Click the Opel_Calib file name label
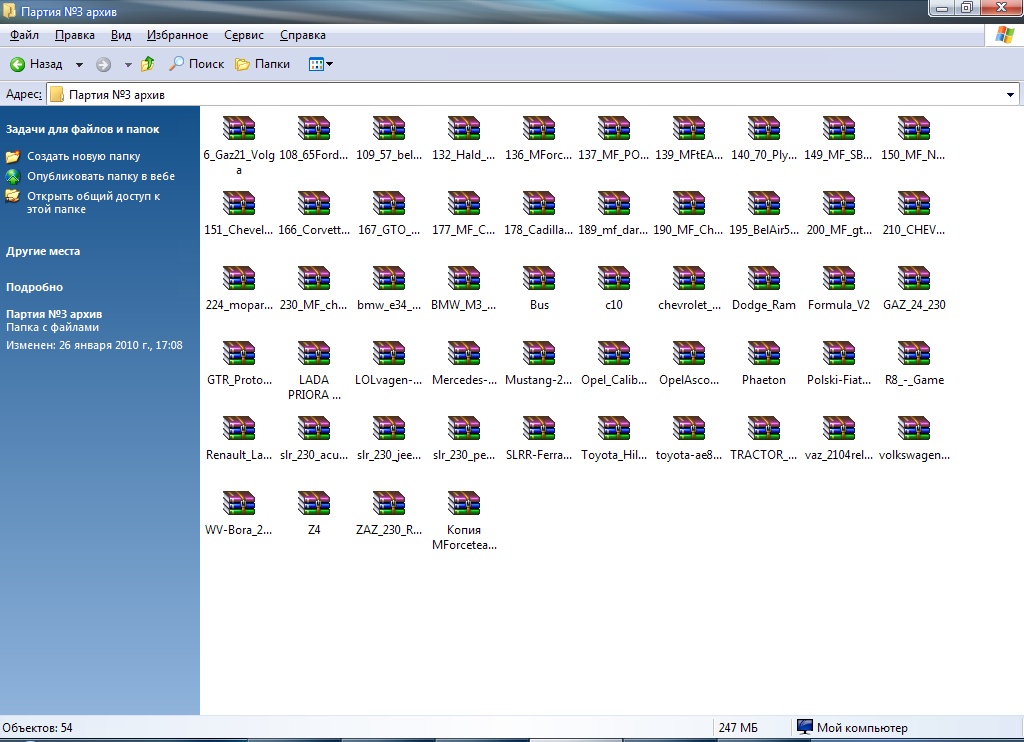Viewport: 1024px width, 742px height. (x=614, y=380)
